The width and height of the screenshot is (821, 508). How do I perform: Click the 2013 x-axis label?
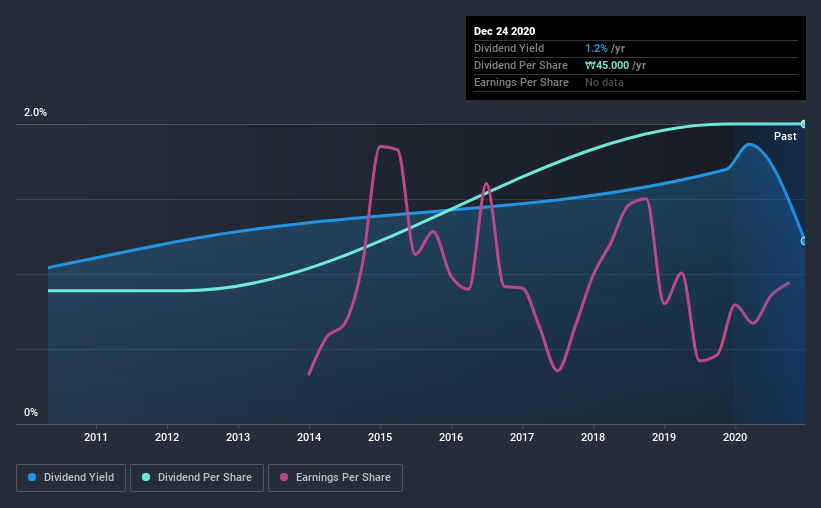click(238, 437)
